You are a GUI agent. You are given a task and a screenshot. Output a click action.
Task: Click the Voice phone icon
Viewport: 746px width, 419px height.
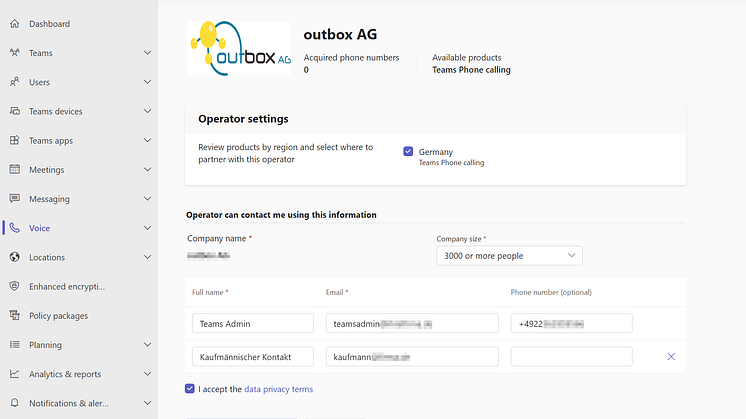15,228
